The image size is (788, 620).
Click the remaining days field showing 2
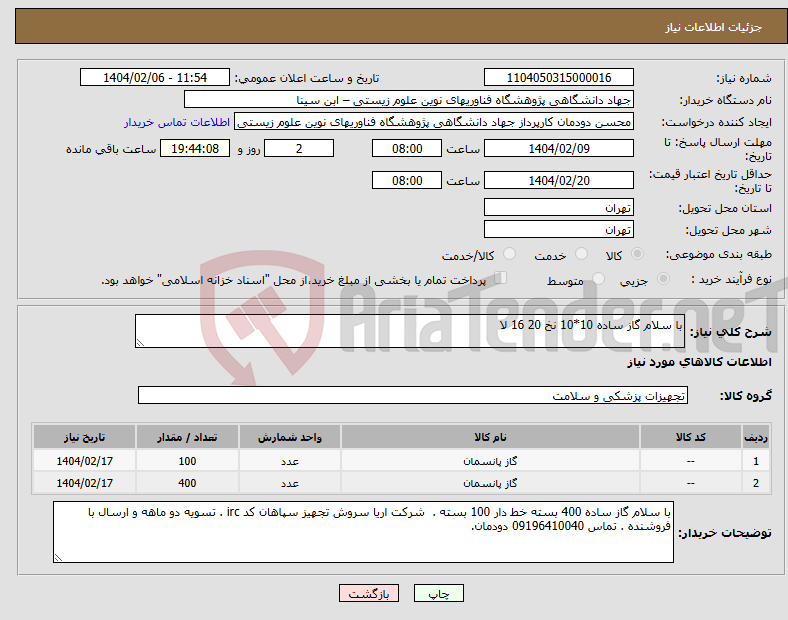click(x=299, y=148)
